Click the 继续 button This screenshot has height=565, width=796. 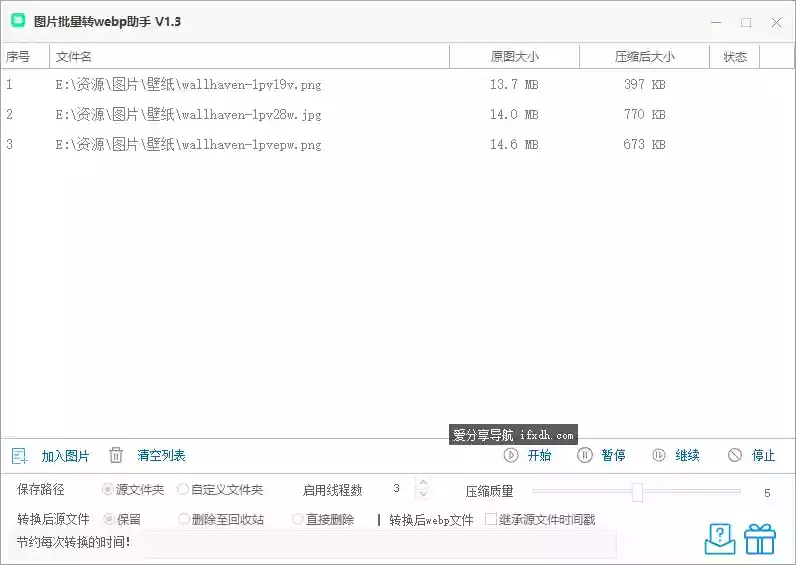click(687, 455)
